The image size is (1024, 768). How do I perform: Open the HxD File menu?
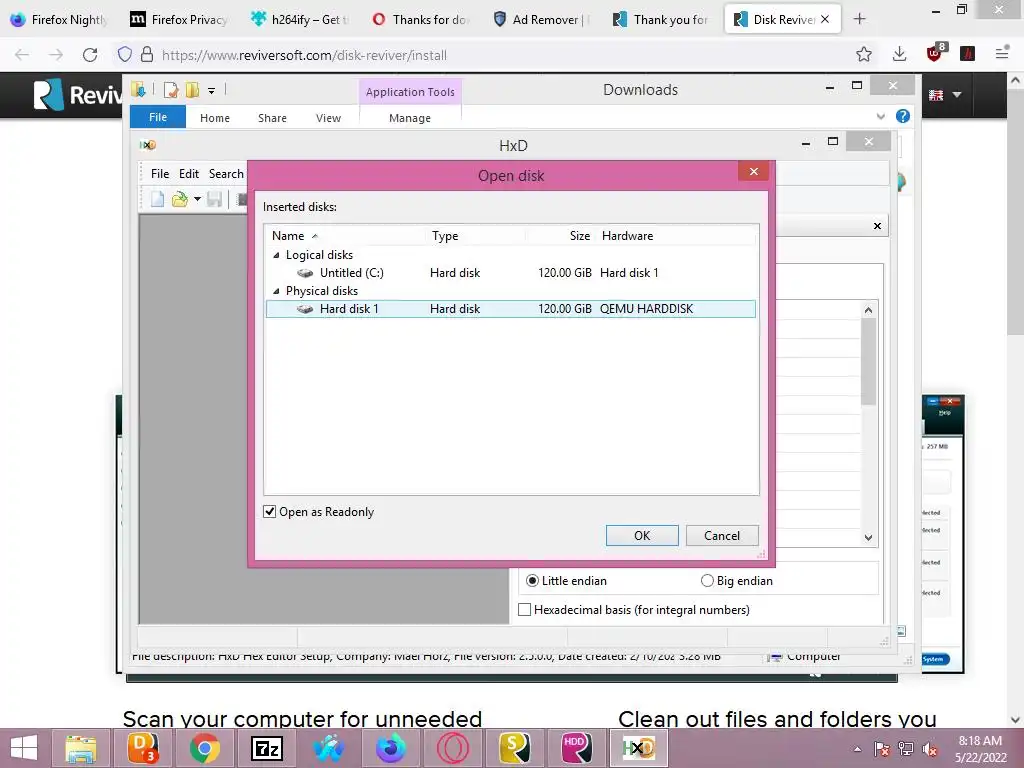click(159, 174)
